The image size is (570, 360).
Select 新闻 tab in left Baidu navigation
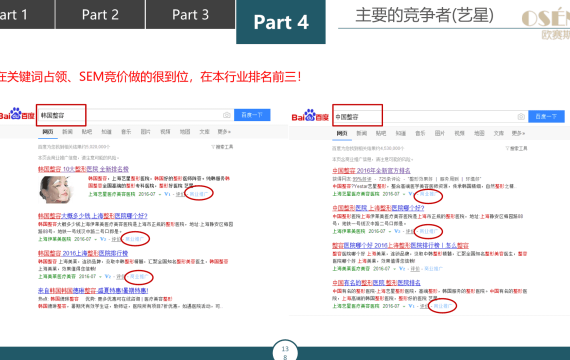point(67,132)
